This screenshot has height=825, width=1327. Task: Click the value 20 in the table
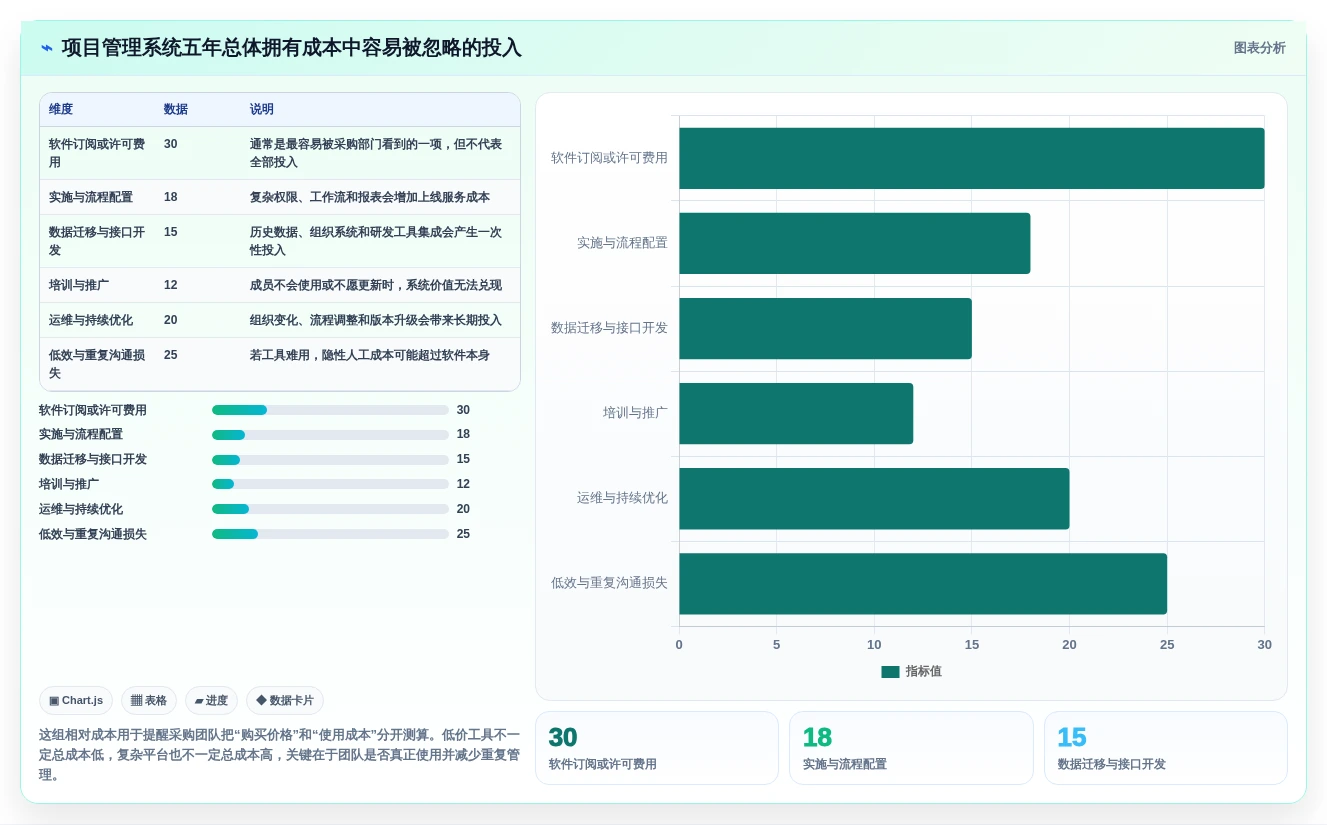171,320
